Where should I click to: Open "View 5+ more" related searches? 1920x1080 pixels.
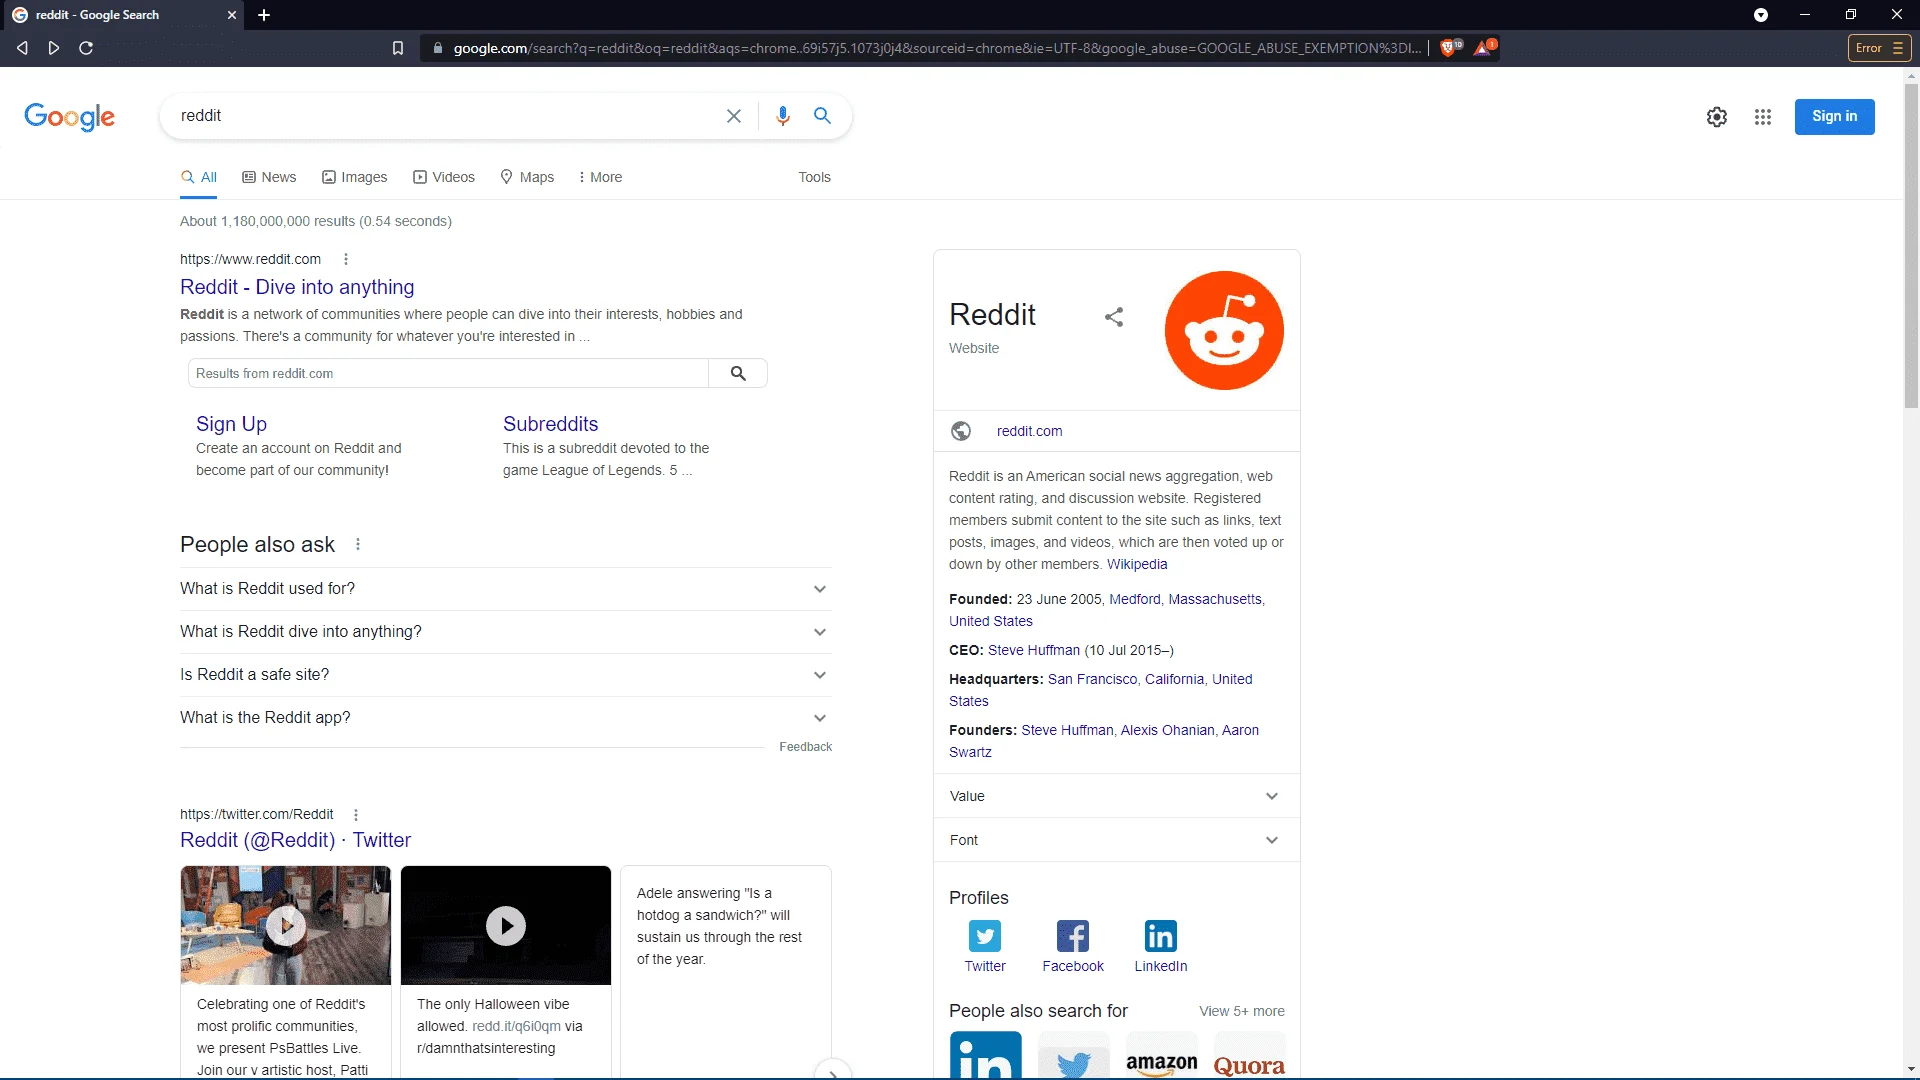pyautogui.click(x=1242, y=1011)
